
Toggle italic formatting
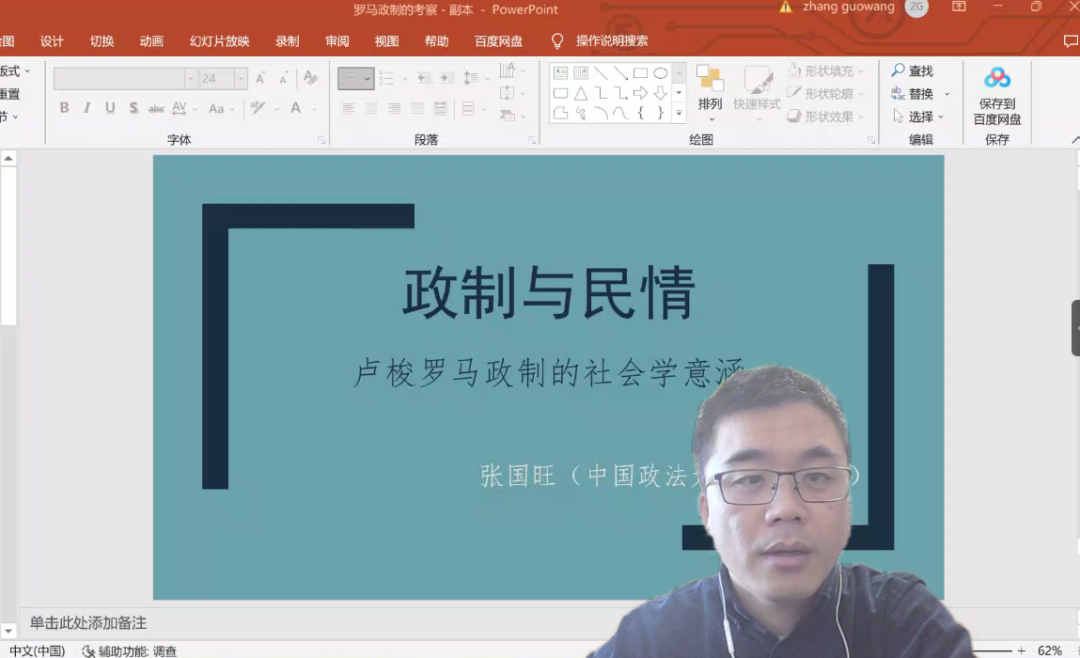click(87, 108)
